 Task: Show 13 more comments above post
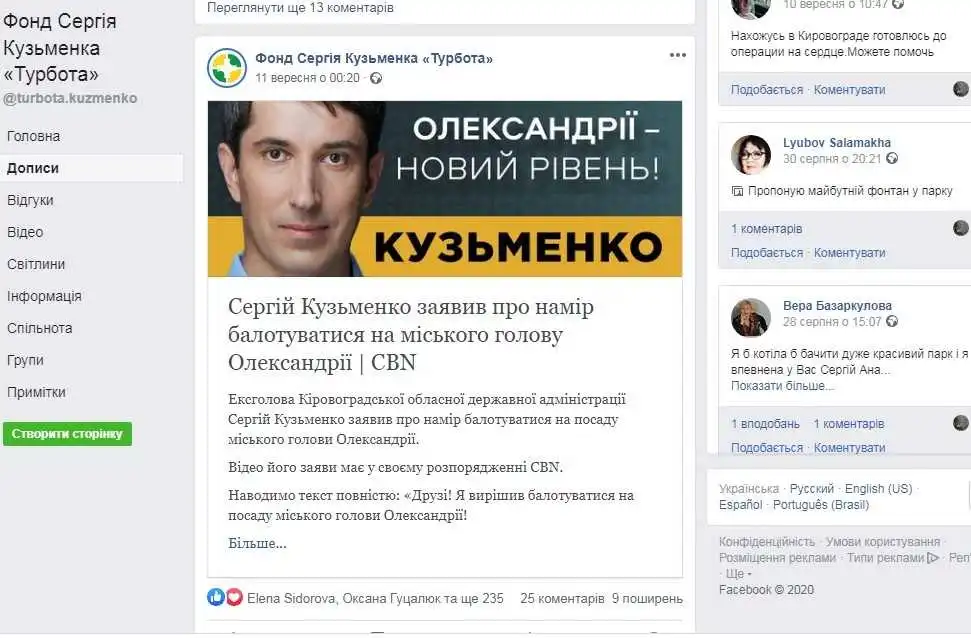pos(300,8)
